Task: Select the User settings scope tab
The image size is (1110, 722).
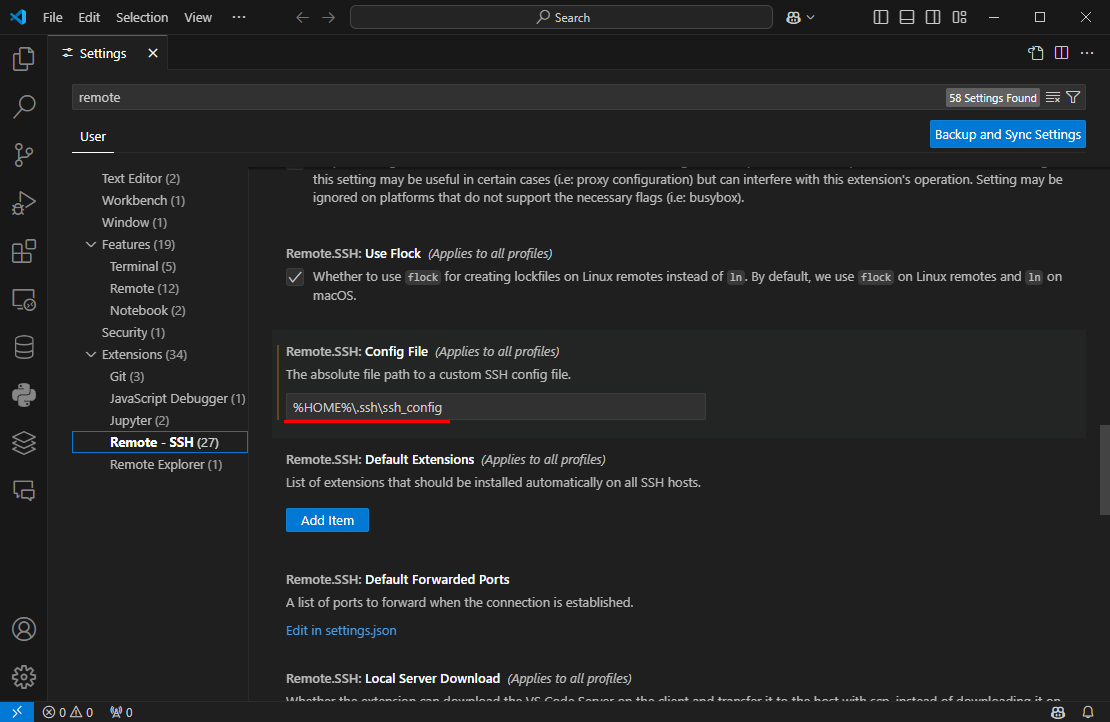Action: click(93, 137)
